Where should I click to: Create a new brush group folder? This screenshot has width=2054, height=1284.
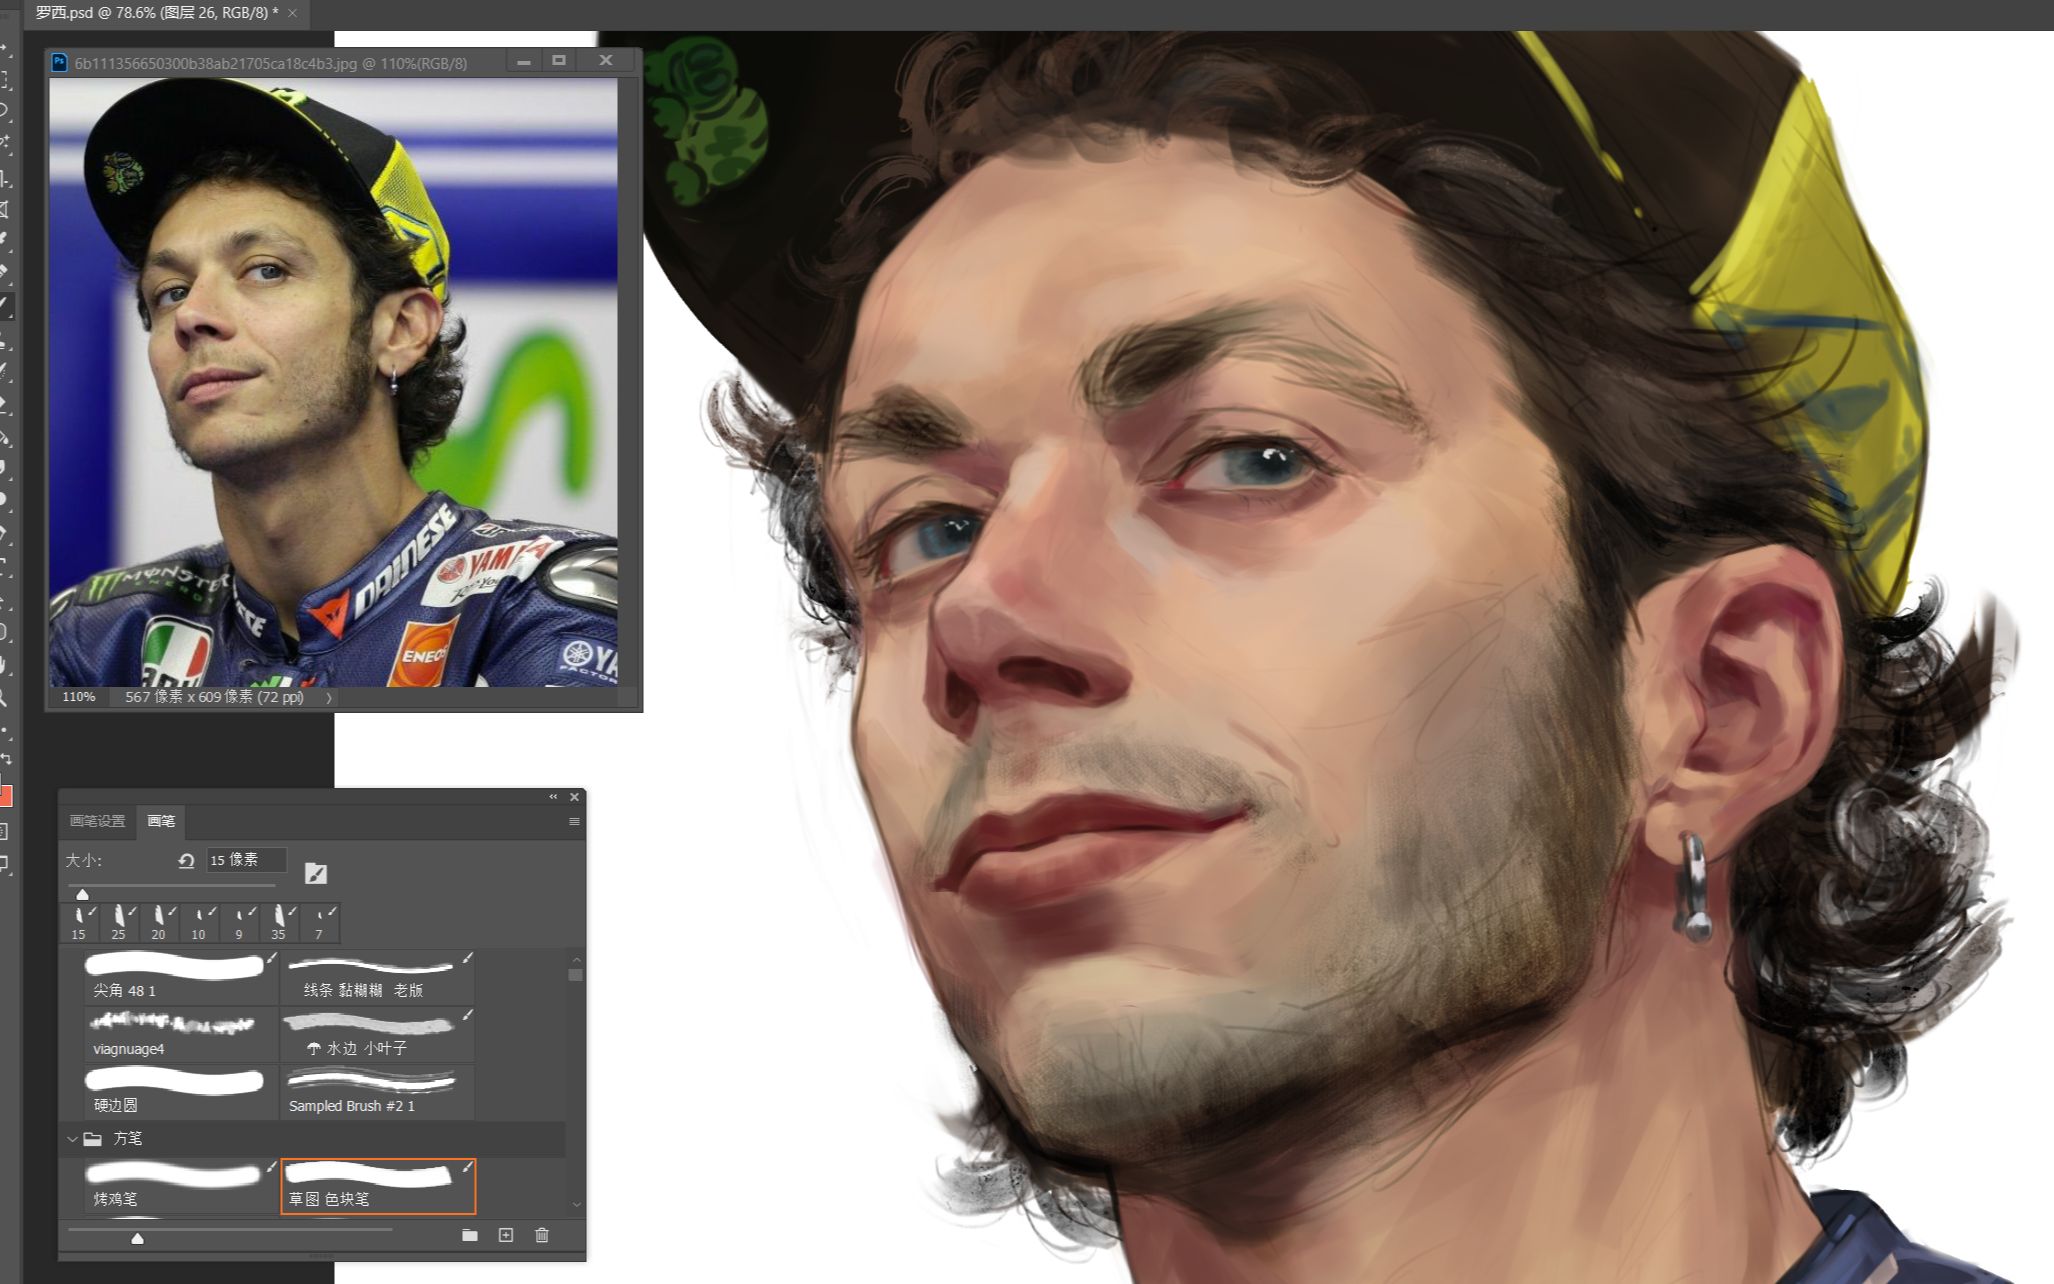click(x=469, y=1235)
